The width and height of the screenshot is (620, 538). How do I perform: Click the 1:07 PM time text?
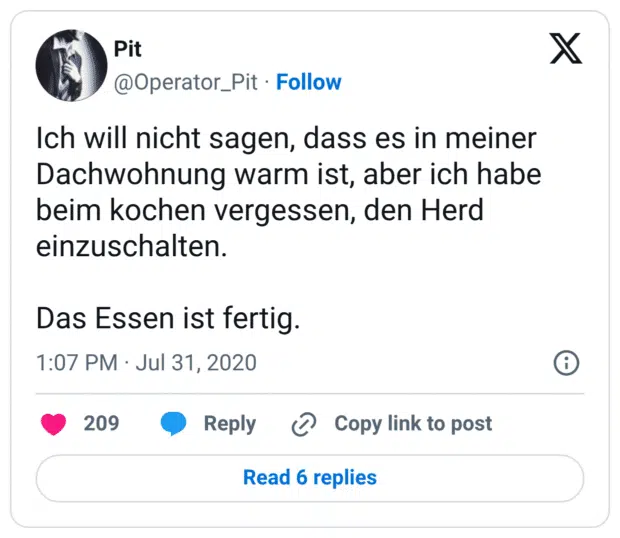click(76, 362)
